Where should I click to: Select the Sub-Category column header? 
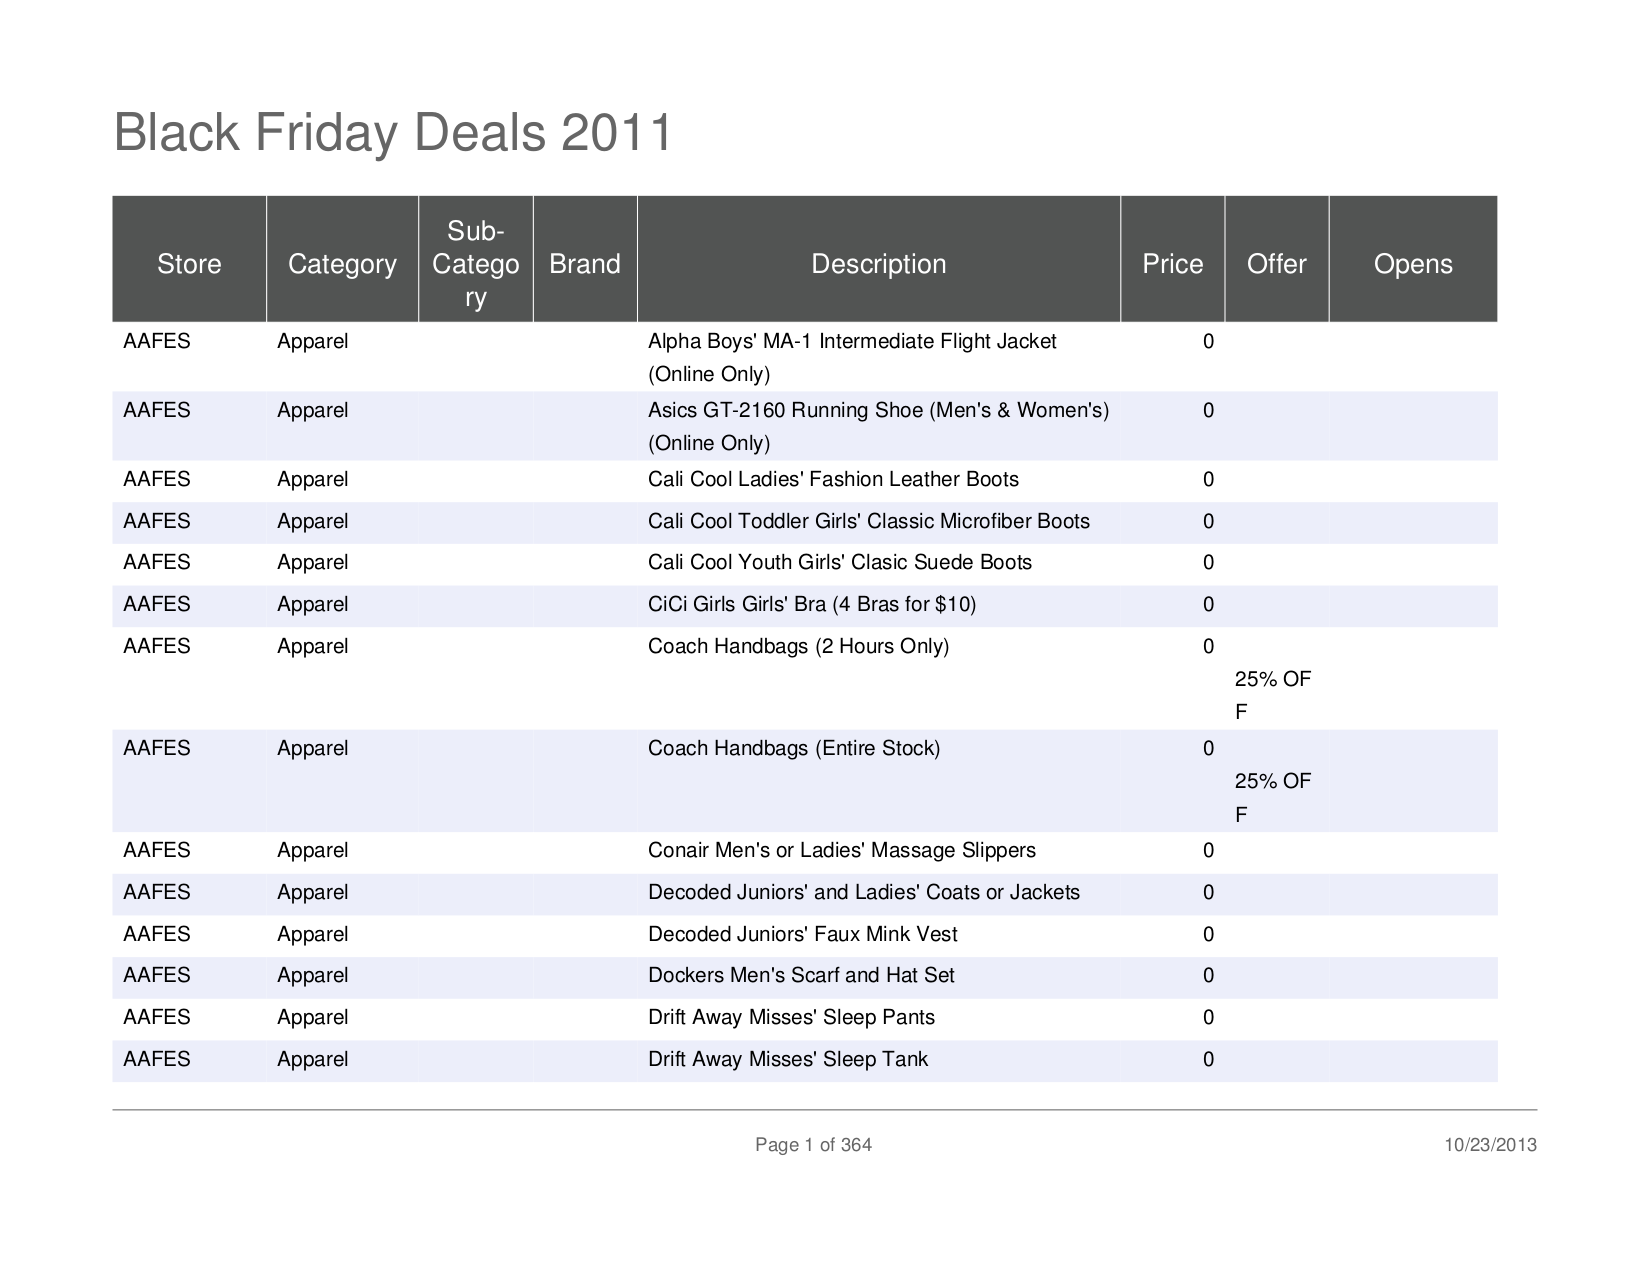(x=475, y=264)
